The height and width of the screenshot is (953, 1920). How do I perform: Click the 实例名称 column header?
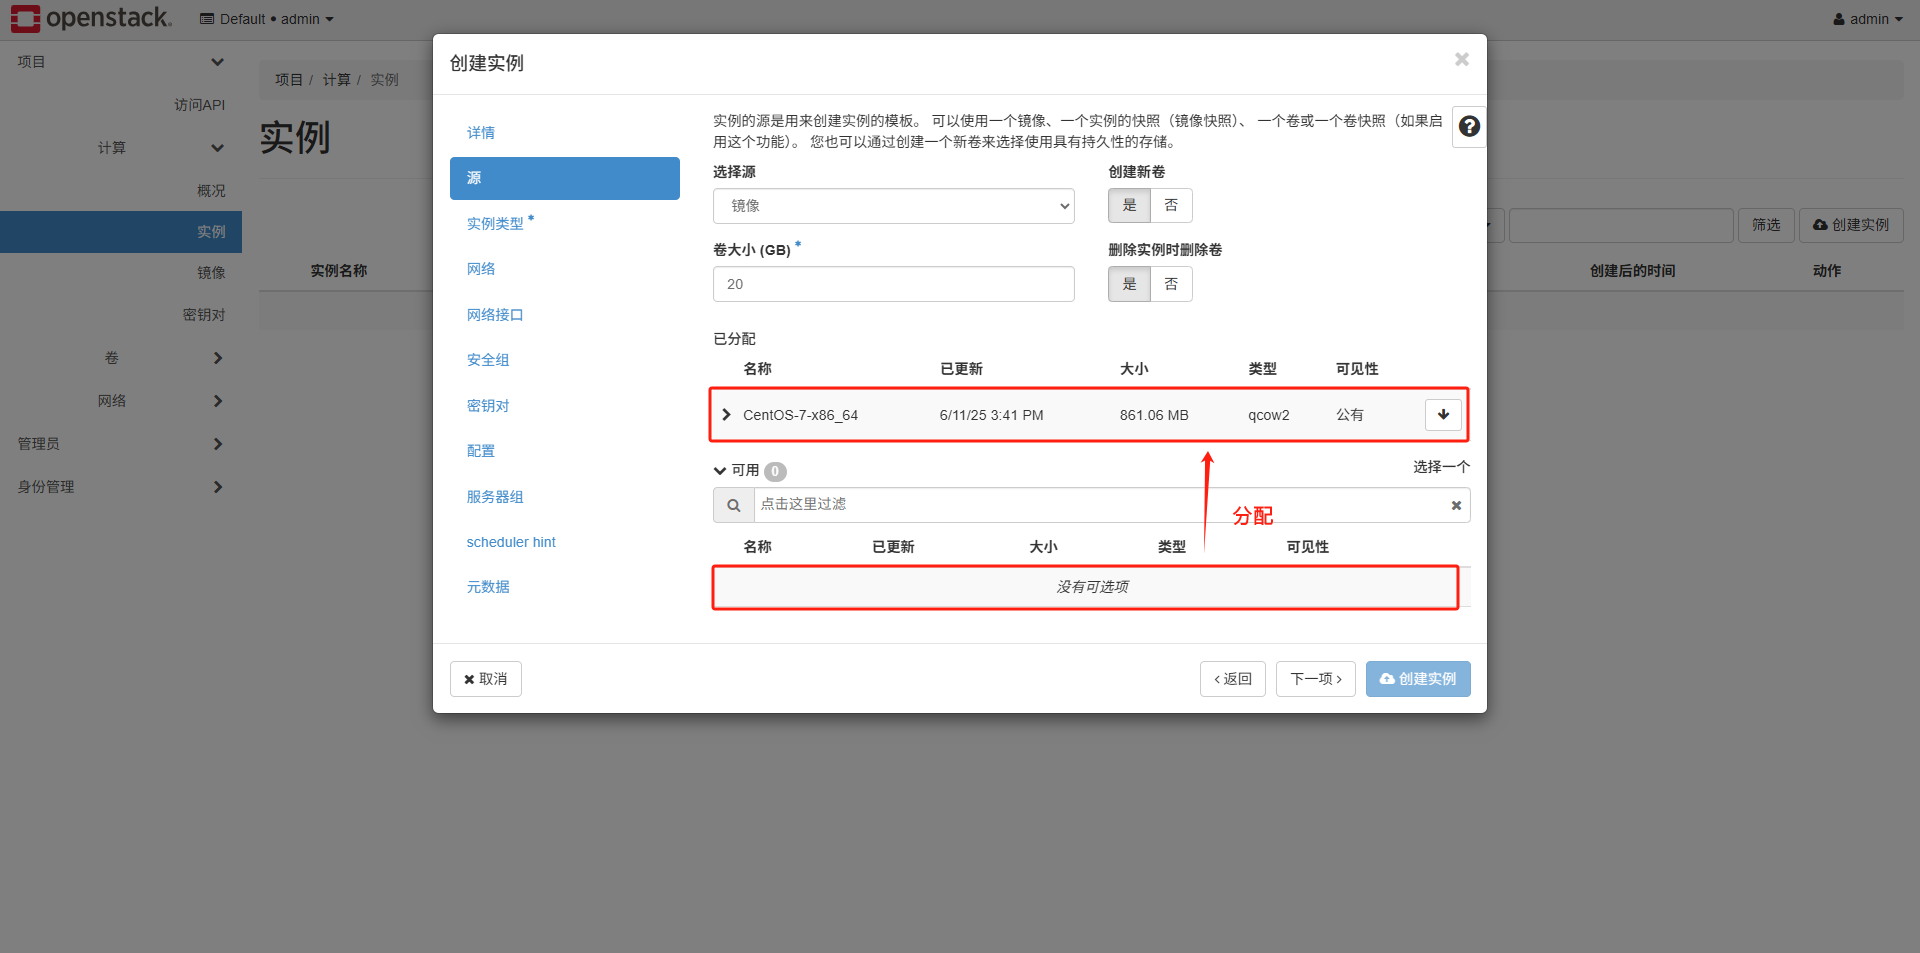pos(339,271)
